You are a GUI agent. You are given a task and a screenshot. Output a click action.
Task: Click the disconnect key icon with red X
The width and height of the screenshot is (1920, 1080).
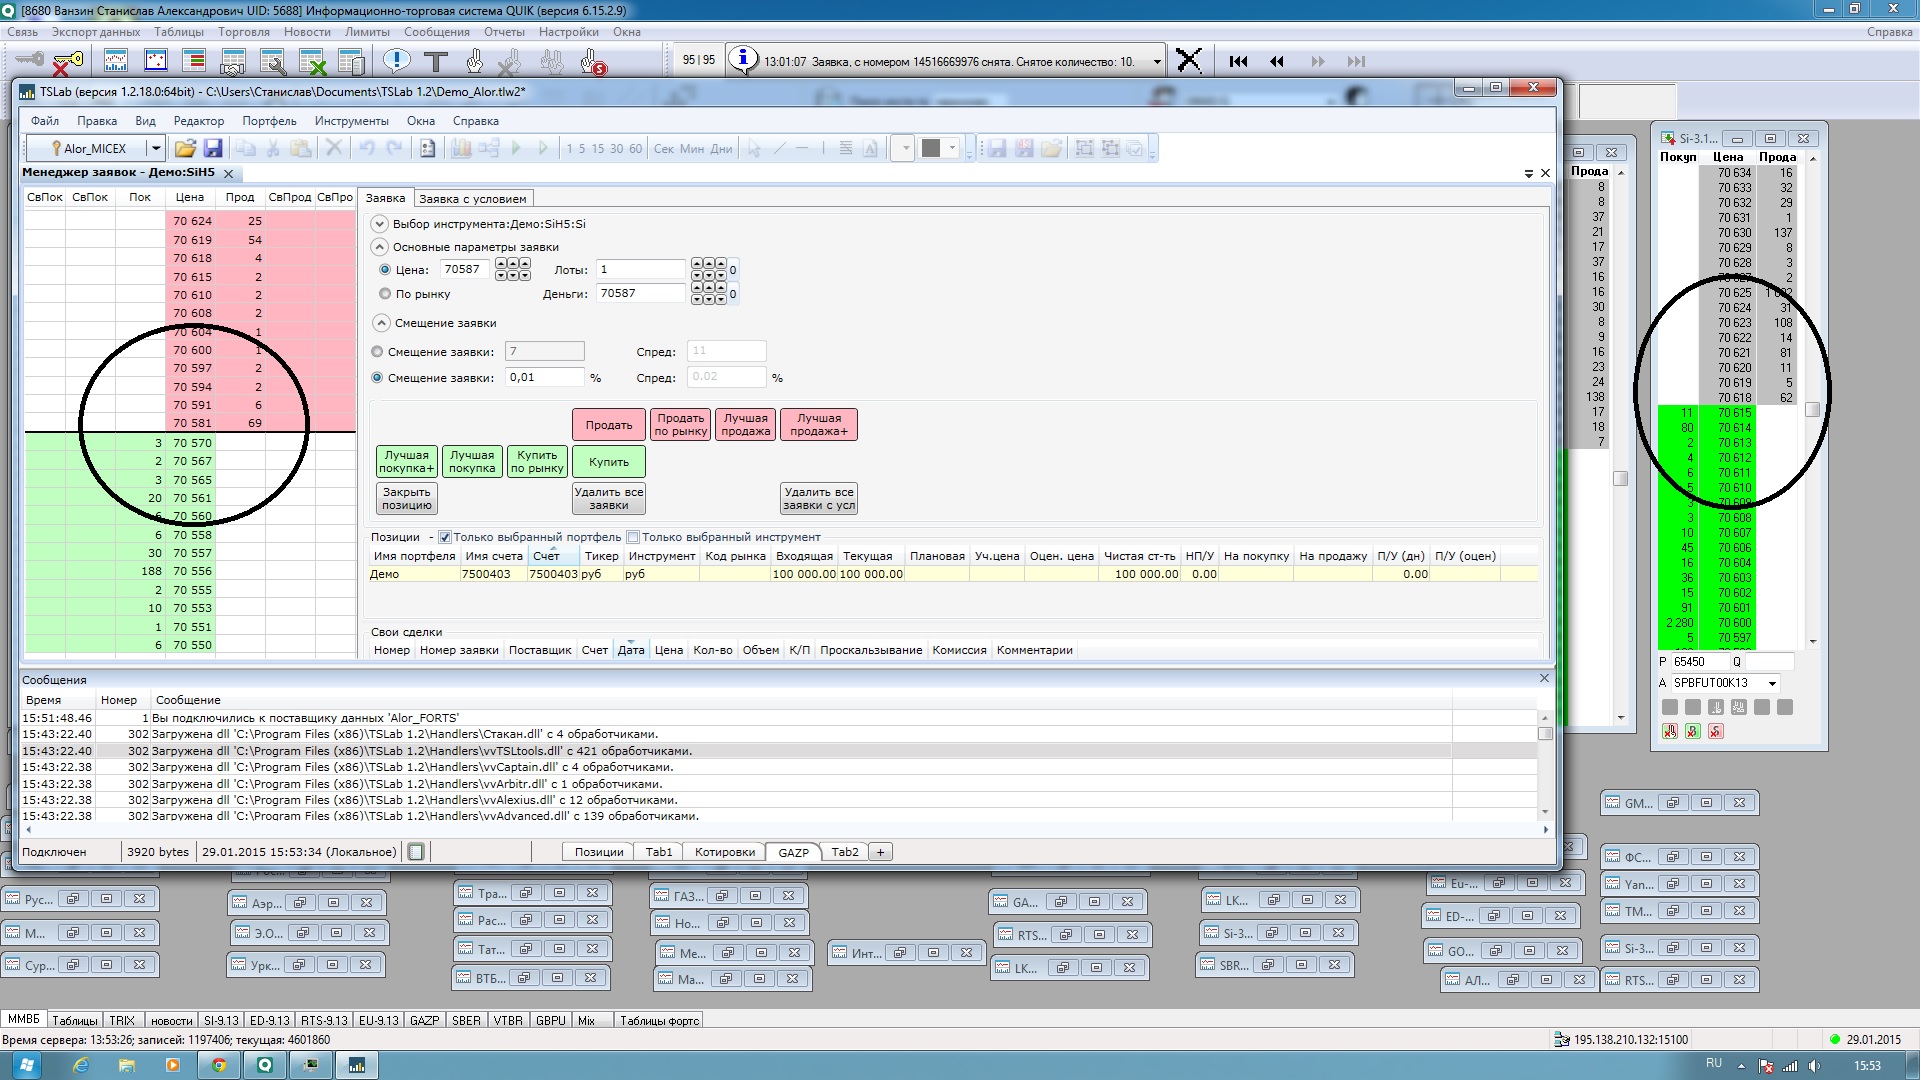pyautogui.click(x=67, y=62)
